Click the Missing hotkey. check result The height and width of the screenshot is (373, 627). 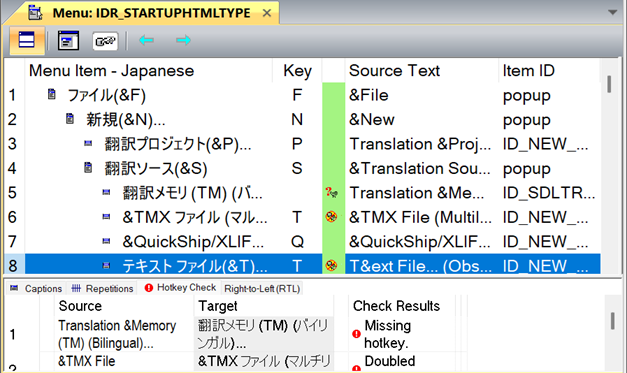click(387, 334)
